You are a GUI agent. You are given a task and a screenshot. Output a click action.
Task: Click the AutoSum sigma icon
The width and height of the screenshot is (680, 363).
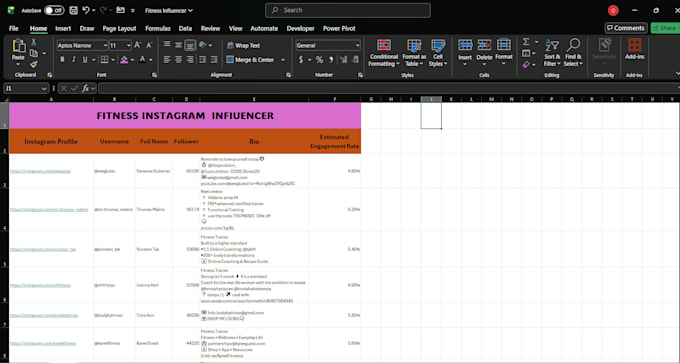[x=526, y=42]
